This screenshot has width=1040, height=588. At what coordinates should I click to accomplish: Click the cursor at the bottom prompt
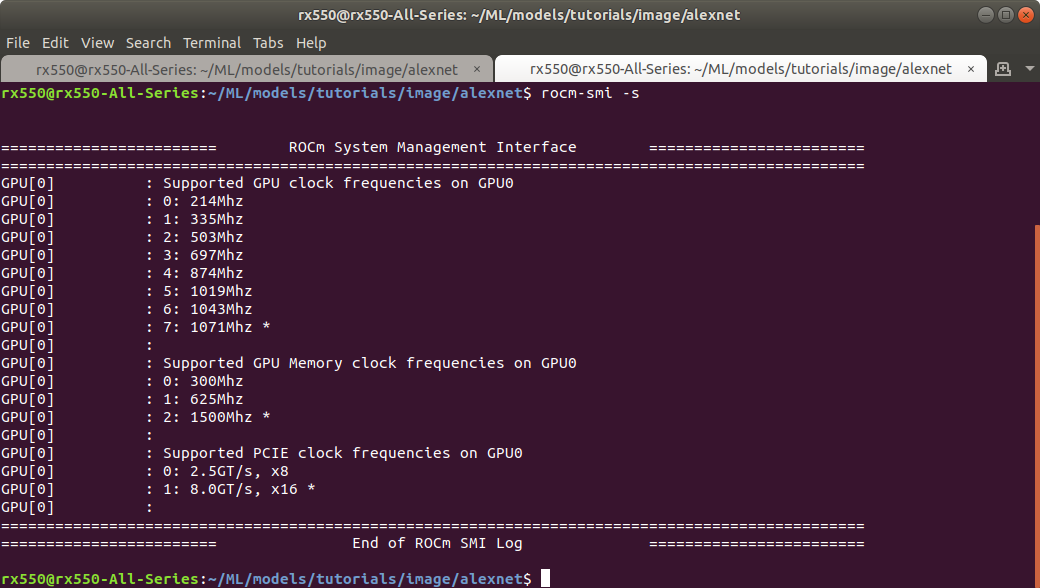[x=545, y=579]
